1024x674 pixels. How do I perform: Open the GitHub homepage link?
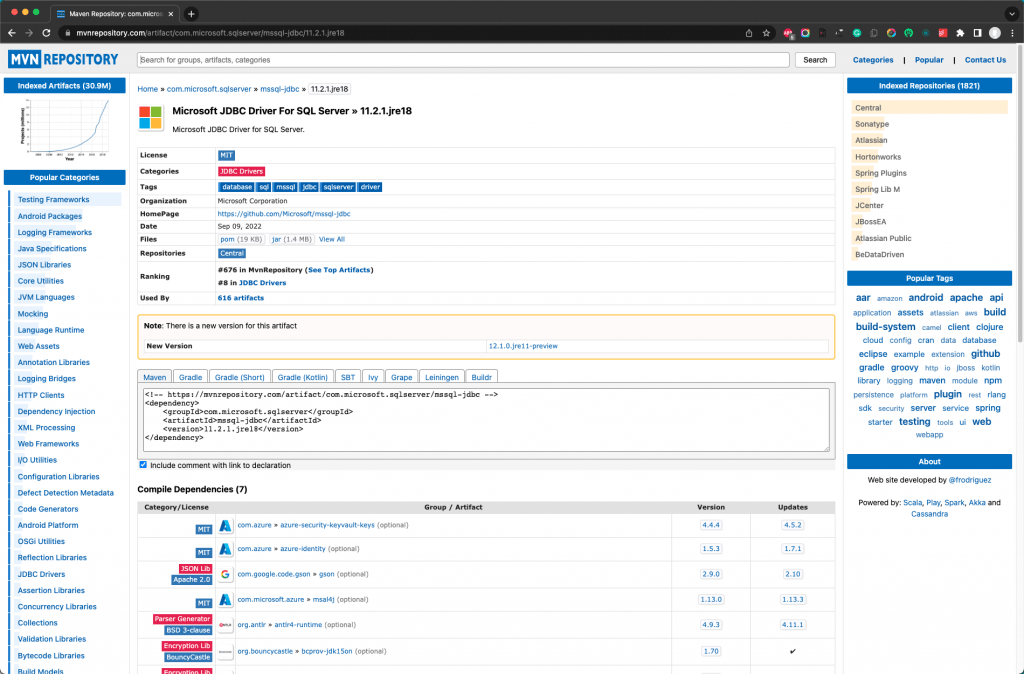click(284, 214)
